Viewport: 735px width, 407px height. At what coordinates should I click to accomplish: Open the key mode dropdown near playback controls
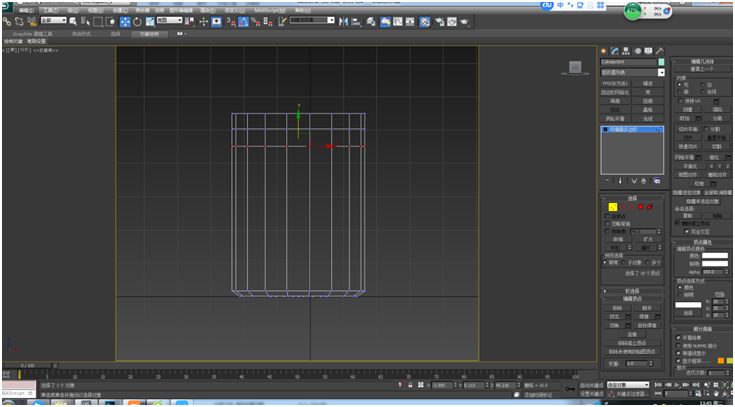[x=628, y=384]
